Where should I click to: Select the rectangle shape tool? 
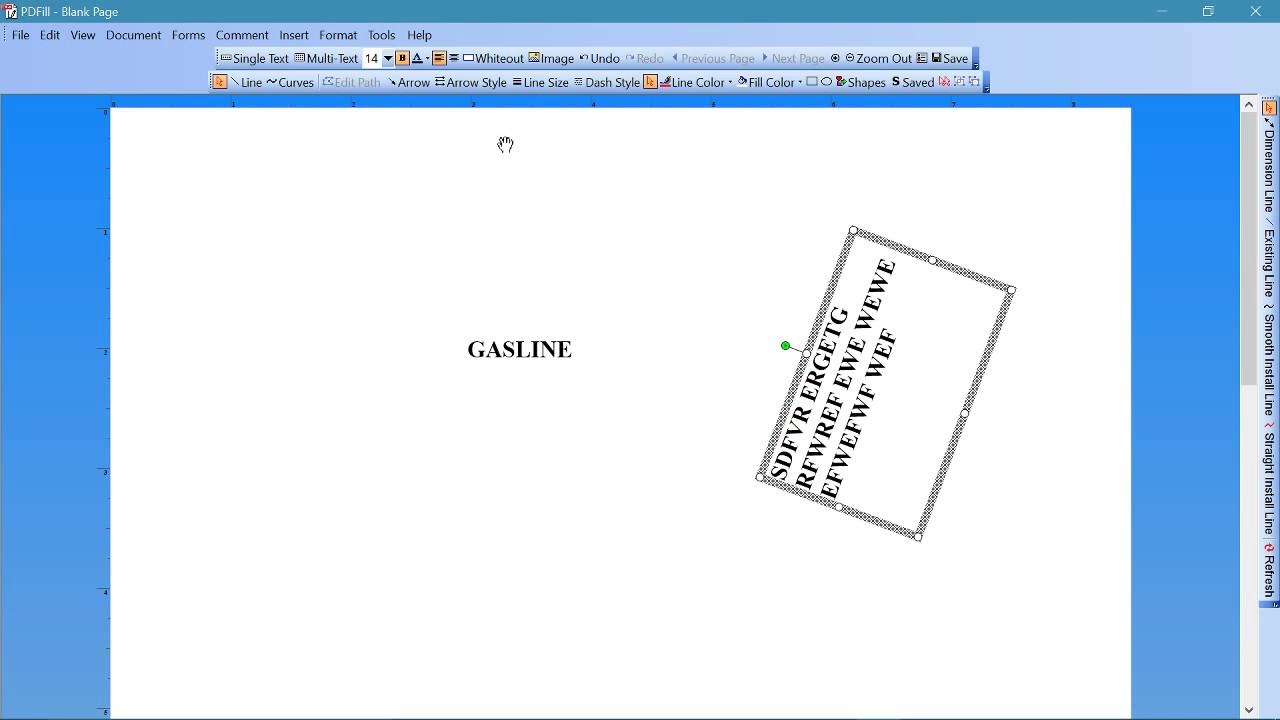pos(812,82)
